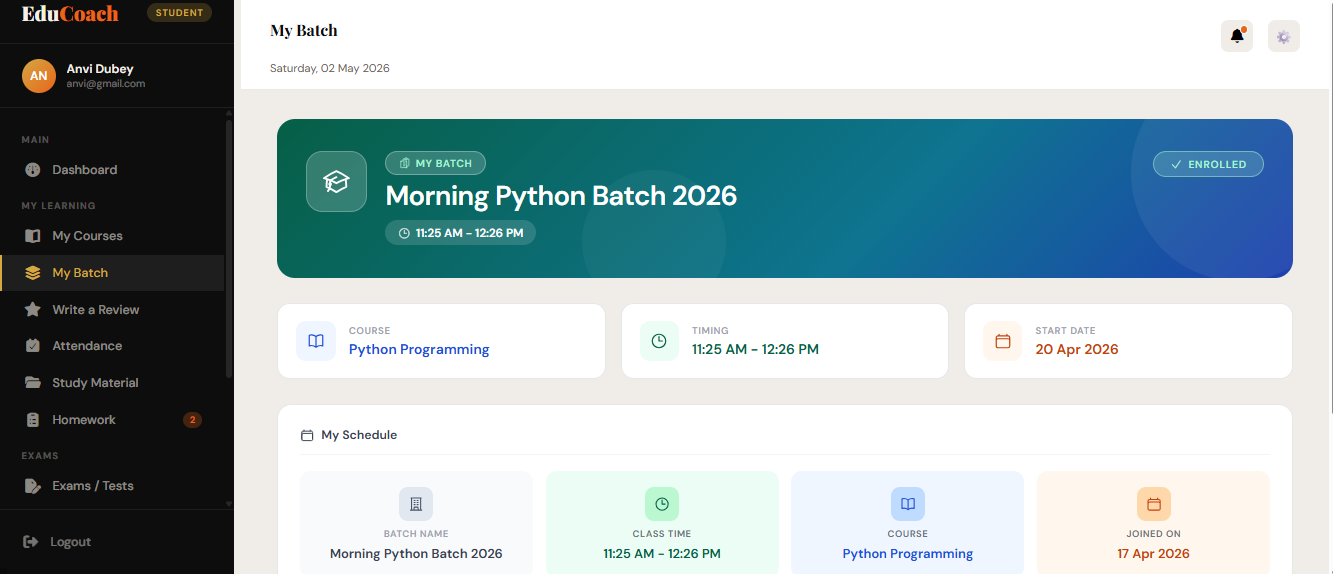The image size is (1333, 574).
Task: Click the AN user avatar
Action: coord(38,76)
